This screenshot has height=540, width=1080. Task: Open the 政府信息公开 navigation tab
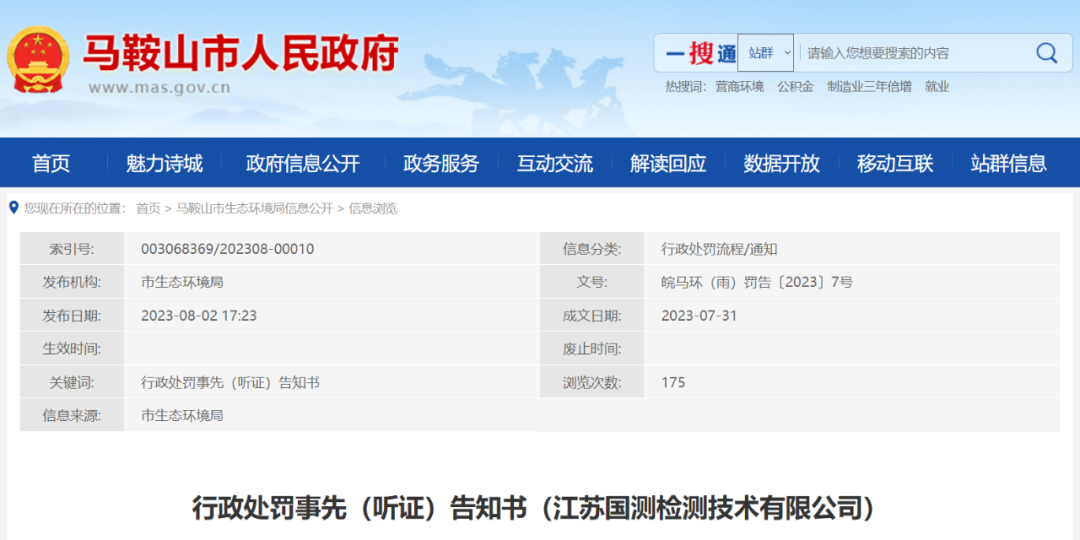click(x=303, y=163)
